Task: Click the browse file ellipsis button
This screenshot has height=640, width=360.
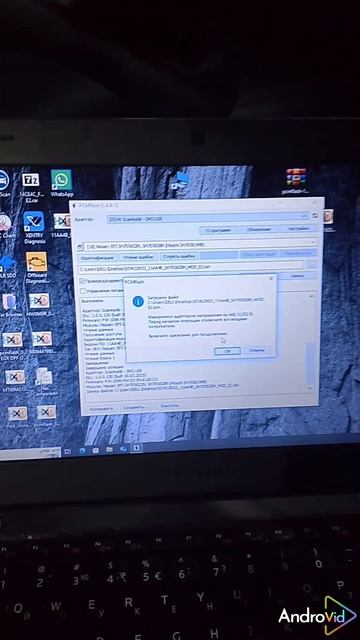Action: 312,265
